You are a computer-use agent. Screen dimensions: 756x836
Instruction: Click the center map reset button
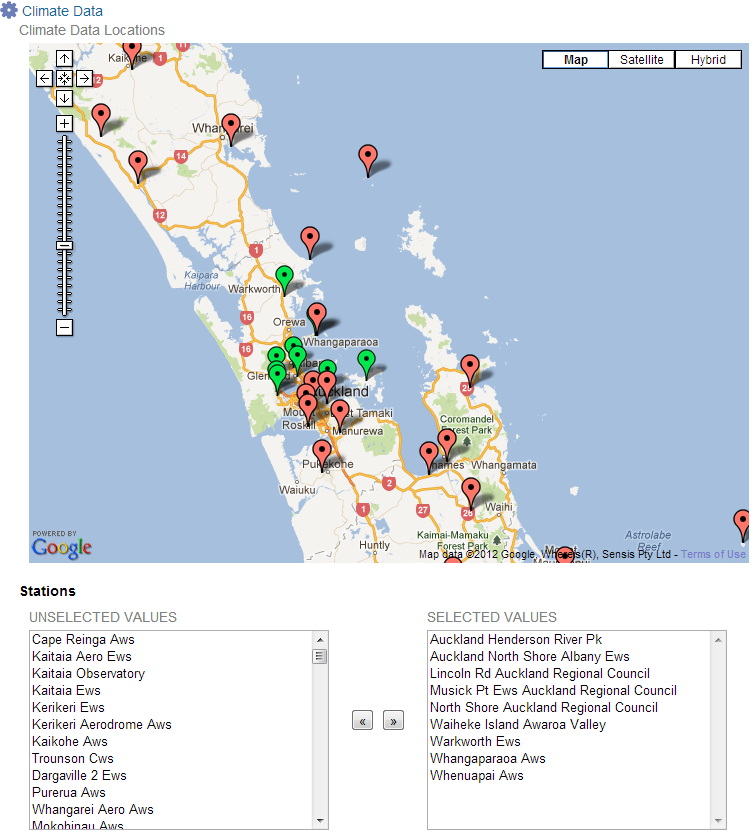64,78
